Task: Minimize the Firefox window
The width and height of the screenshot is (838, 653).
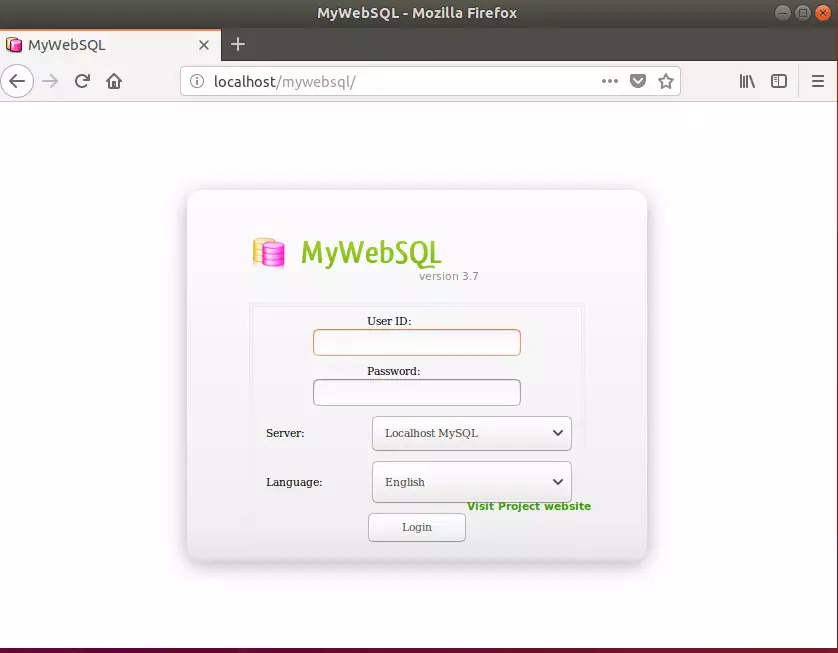Action: [782, 13]
